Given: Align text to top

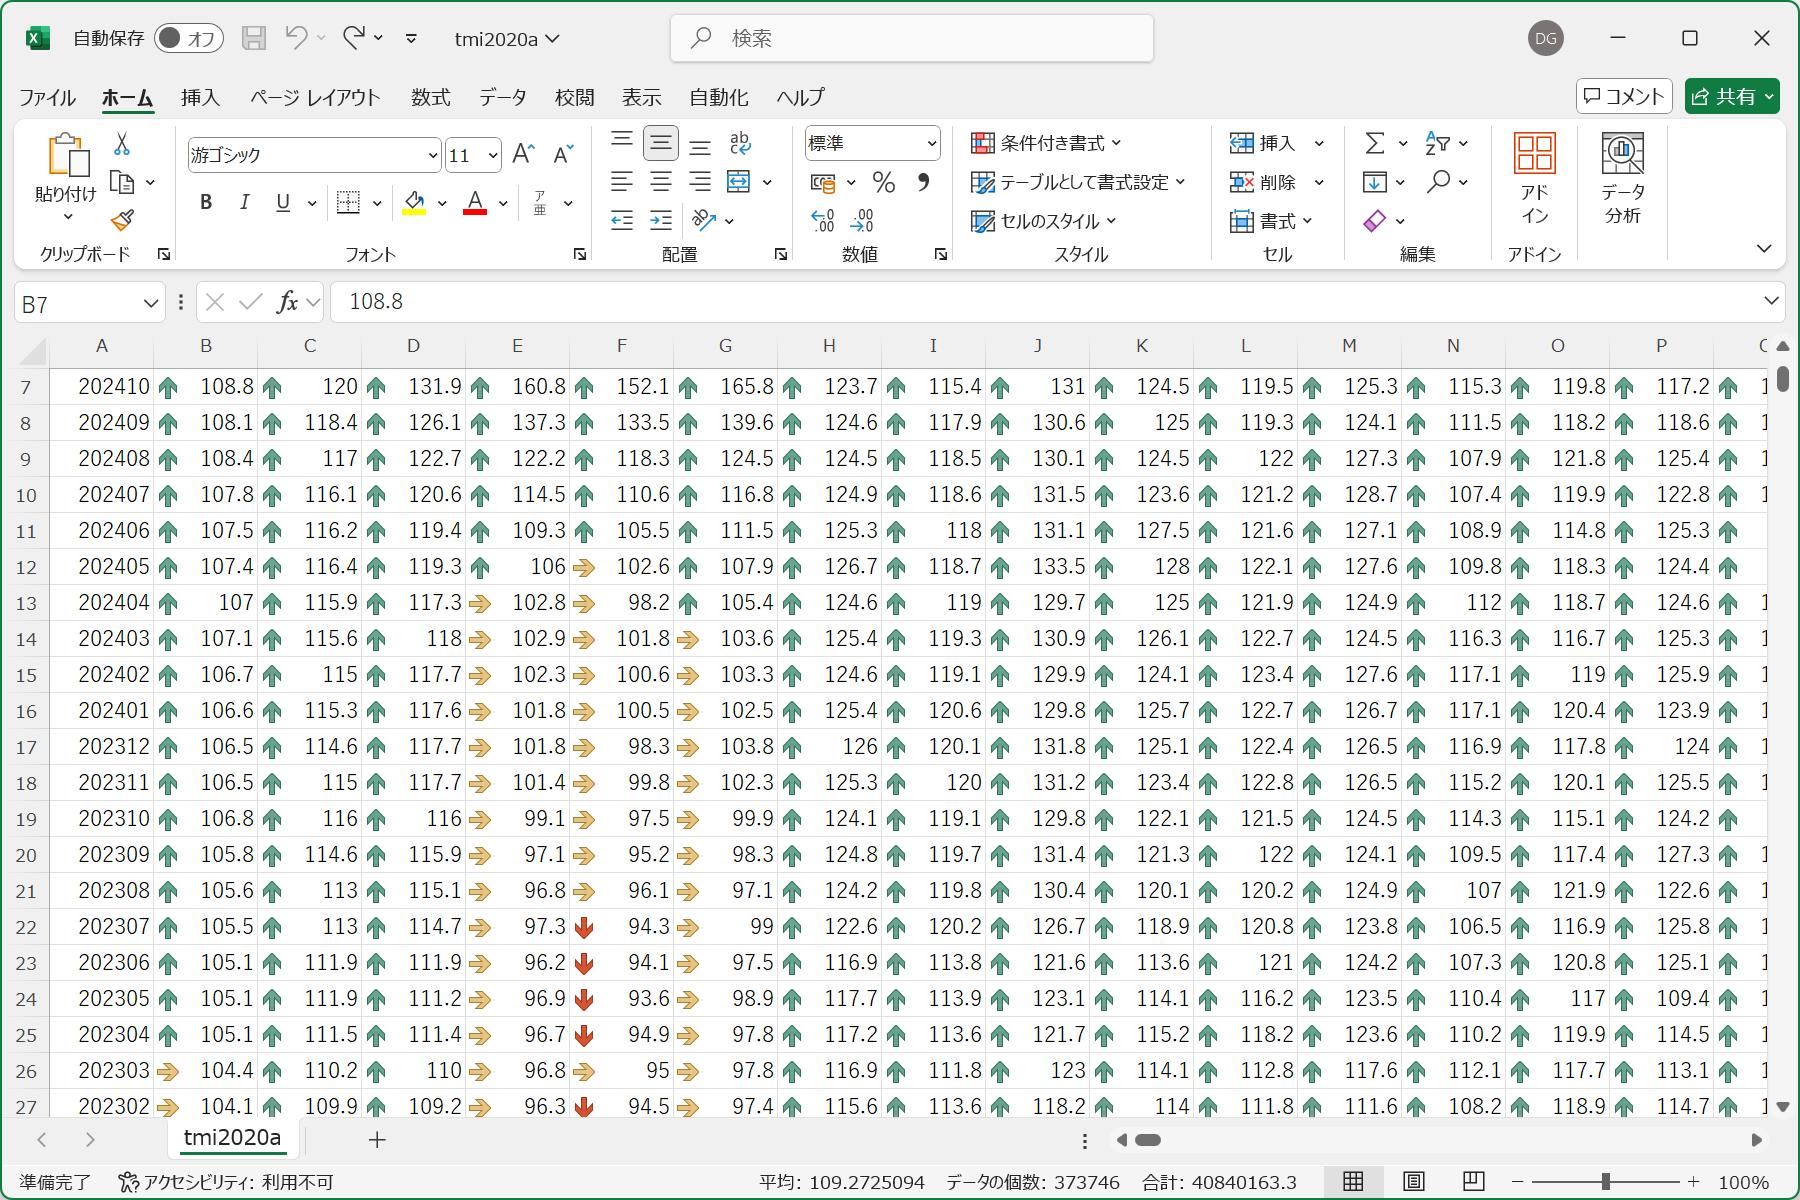Looking at the screenshot, I should click(622, 143).
